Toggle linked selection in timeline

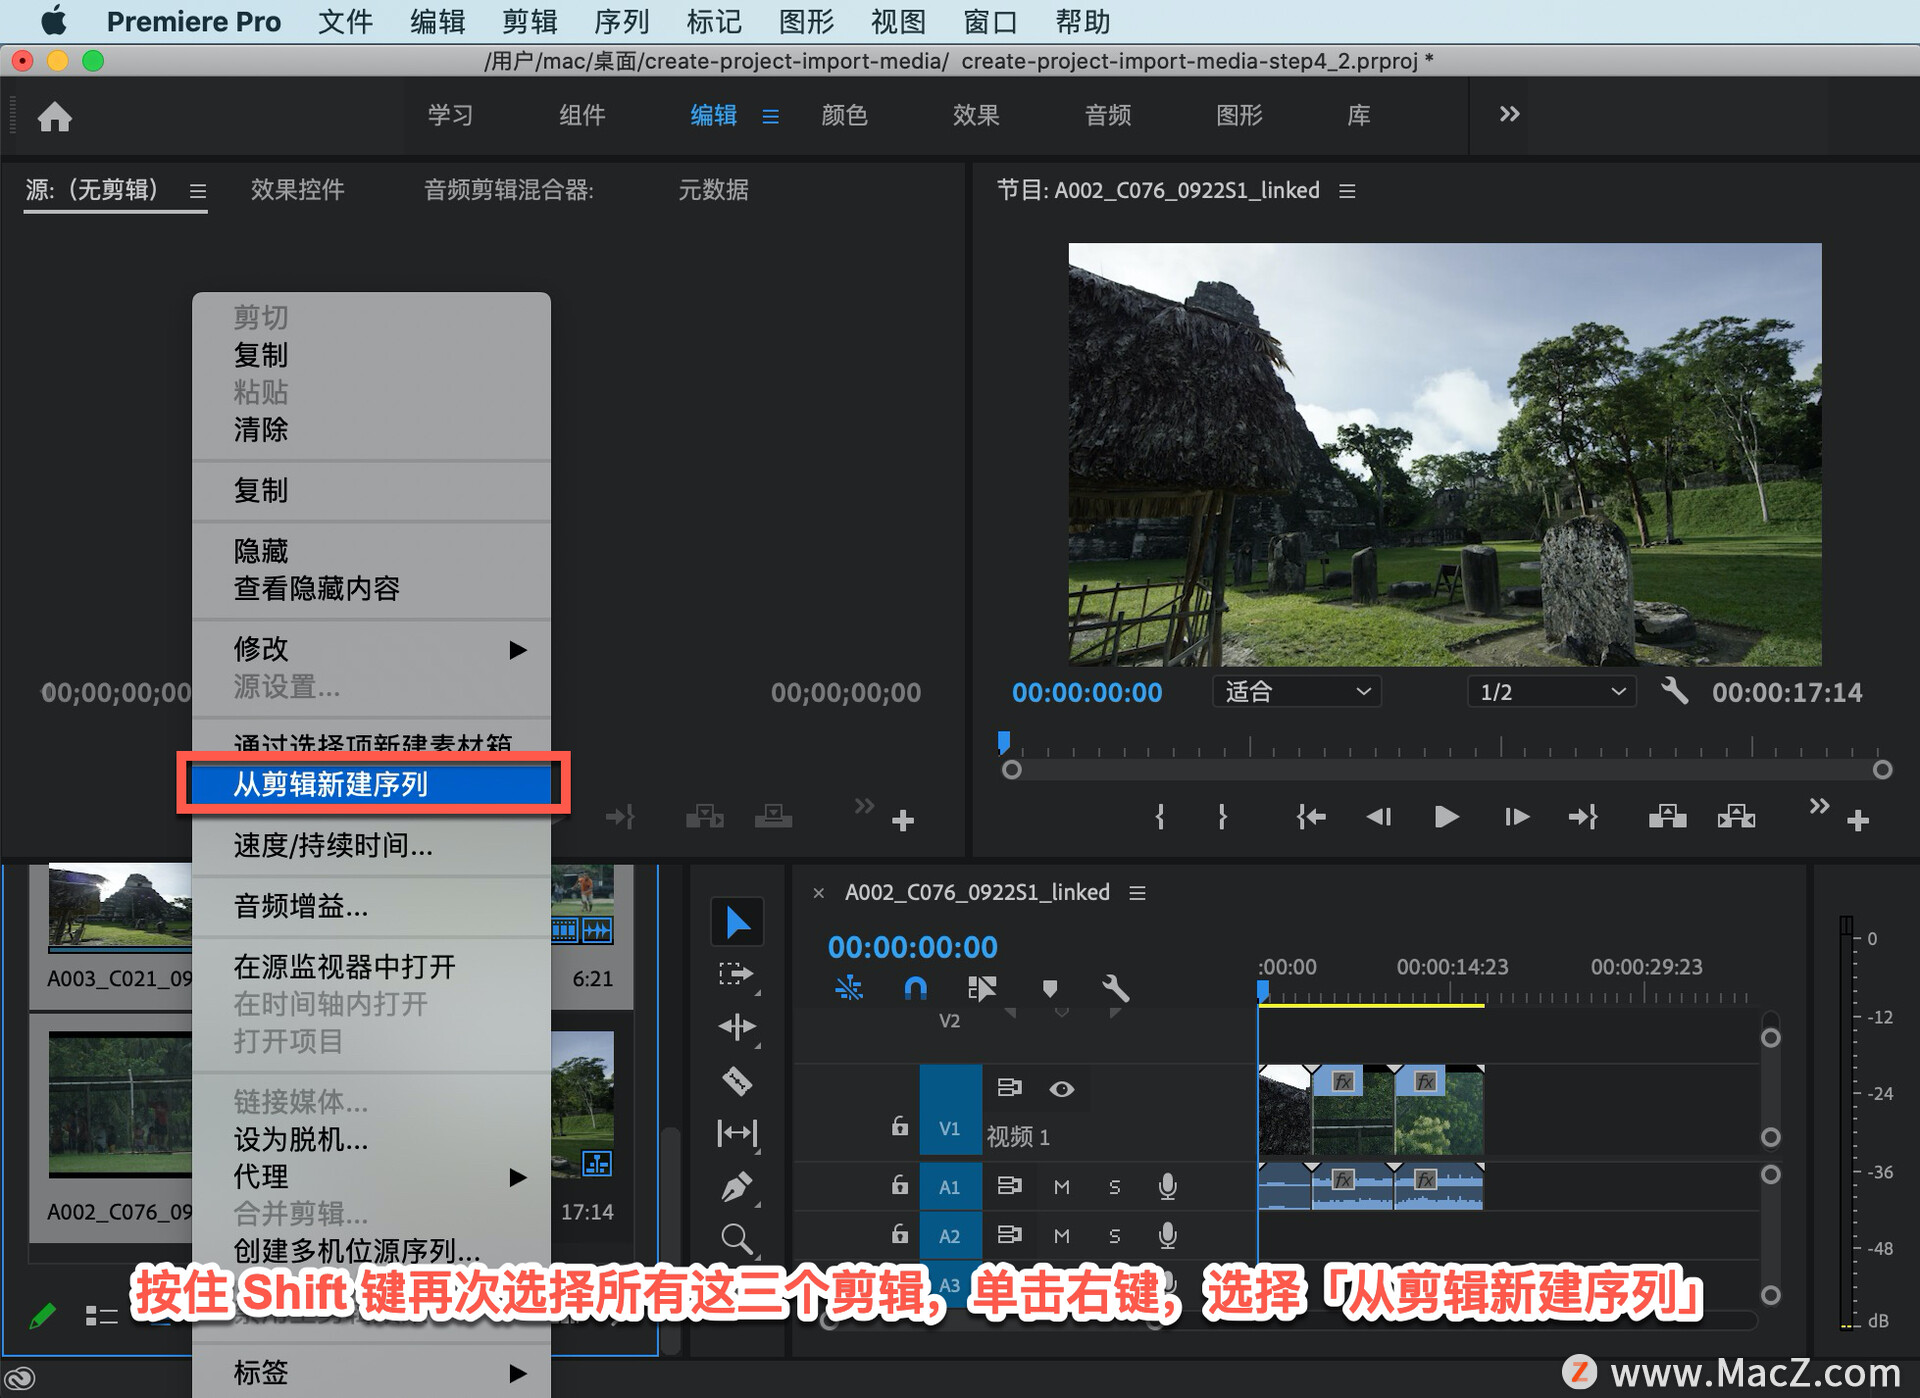[x=982, y=989]
